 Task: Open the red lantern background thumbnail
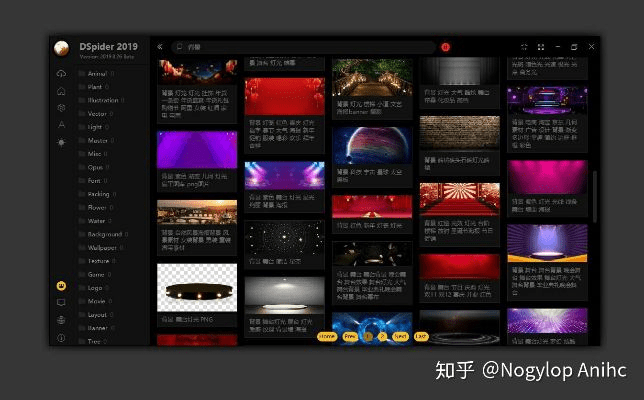285,97
